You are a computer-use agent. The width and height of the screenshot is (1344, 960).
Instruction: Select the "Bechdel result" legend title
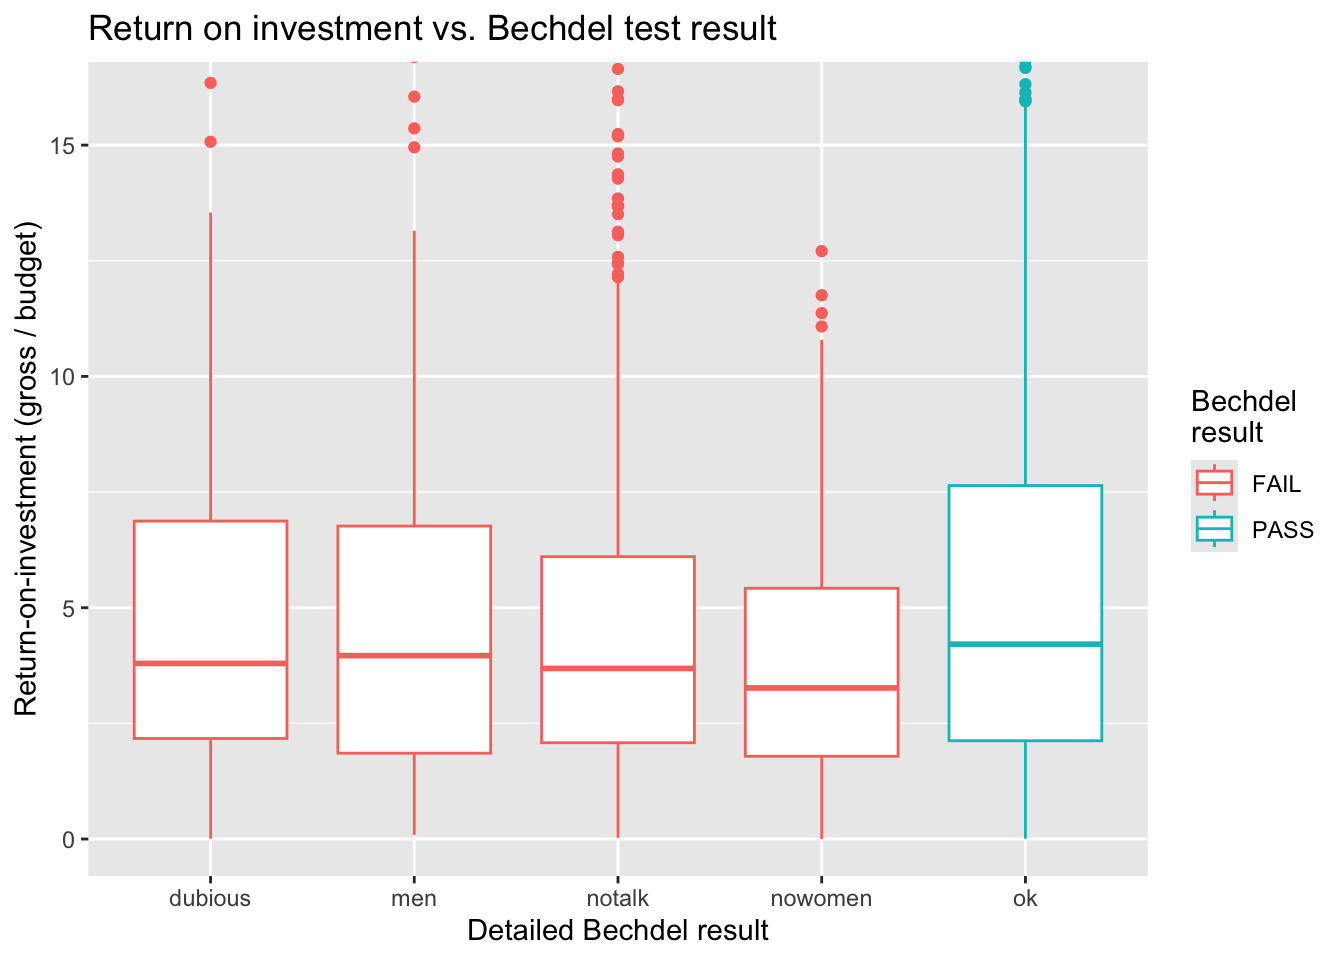[x=1243, y=416]
